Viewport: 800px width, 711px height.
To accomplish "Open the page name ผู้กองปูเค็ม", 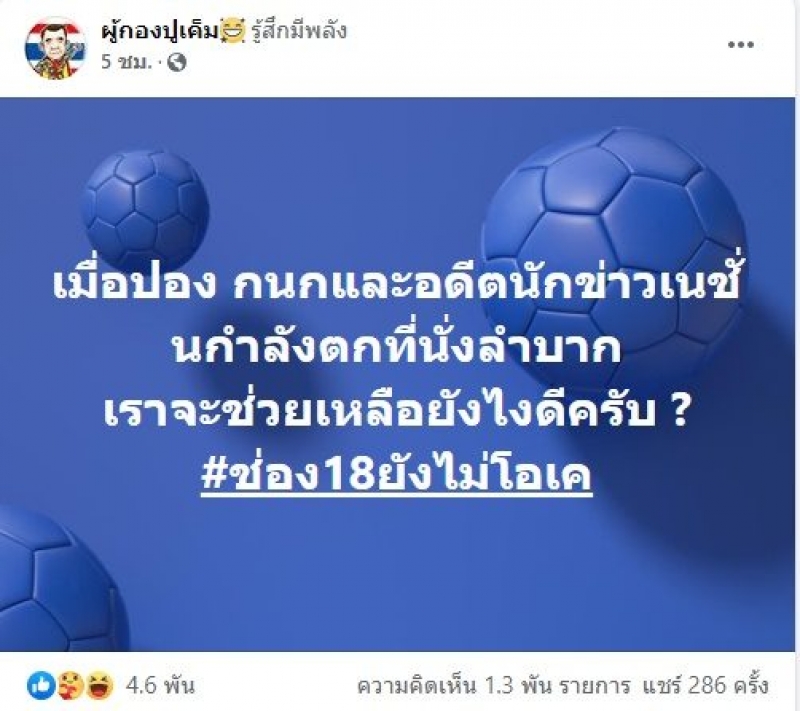I will 161,31.
